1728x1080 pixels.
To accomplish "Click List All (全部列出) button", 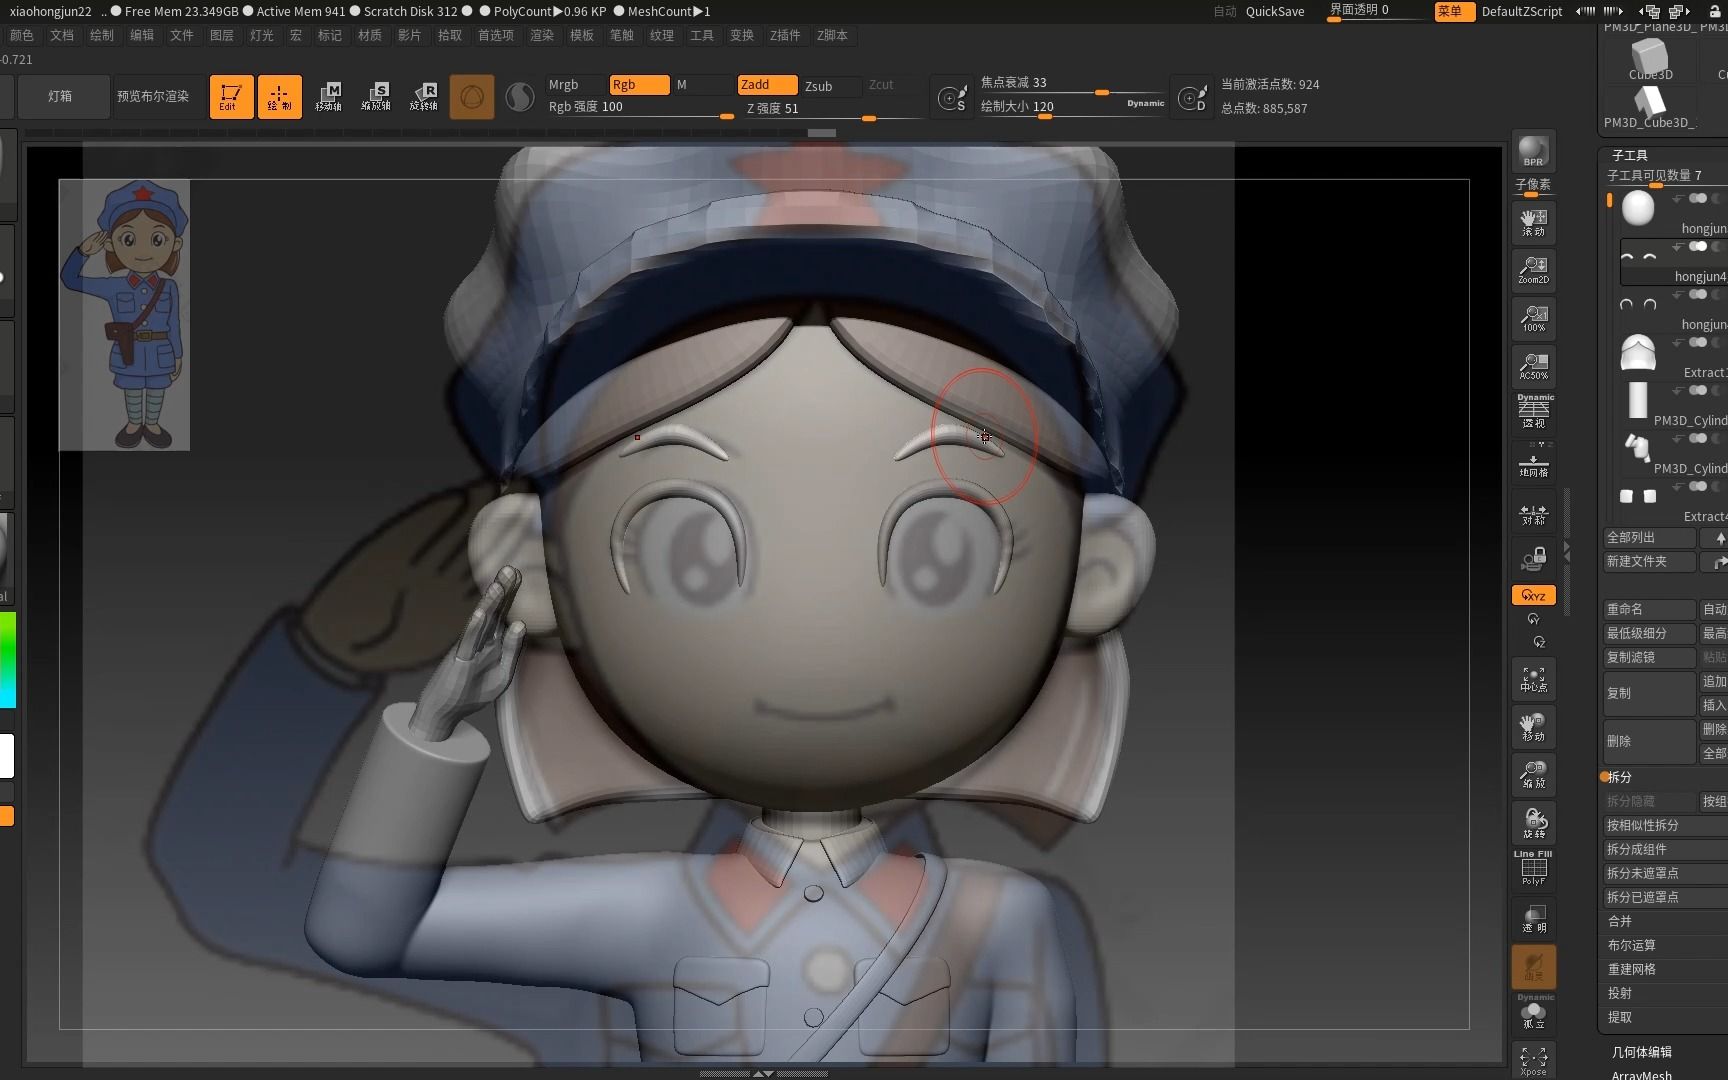I will pyautogui.click(x=1650, y=538).
